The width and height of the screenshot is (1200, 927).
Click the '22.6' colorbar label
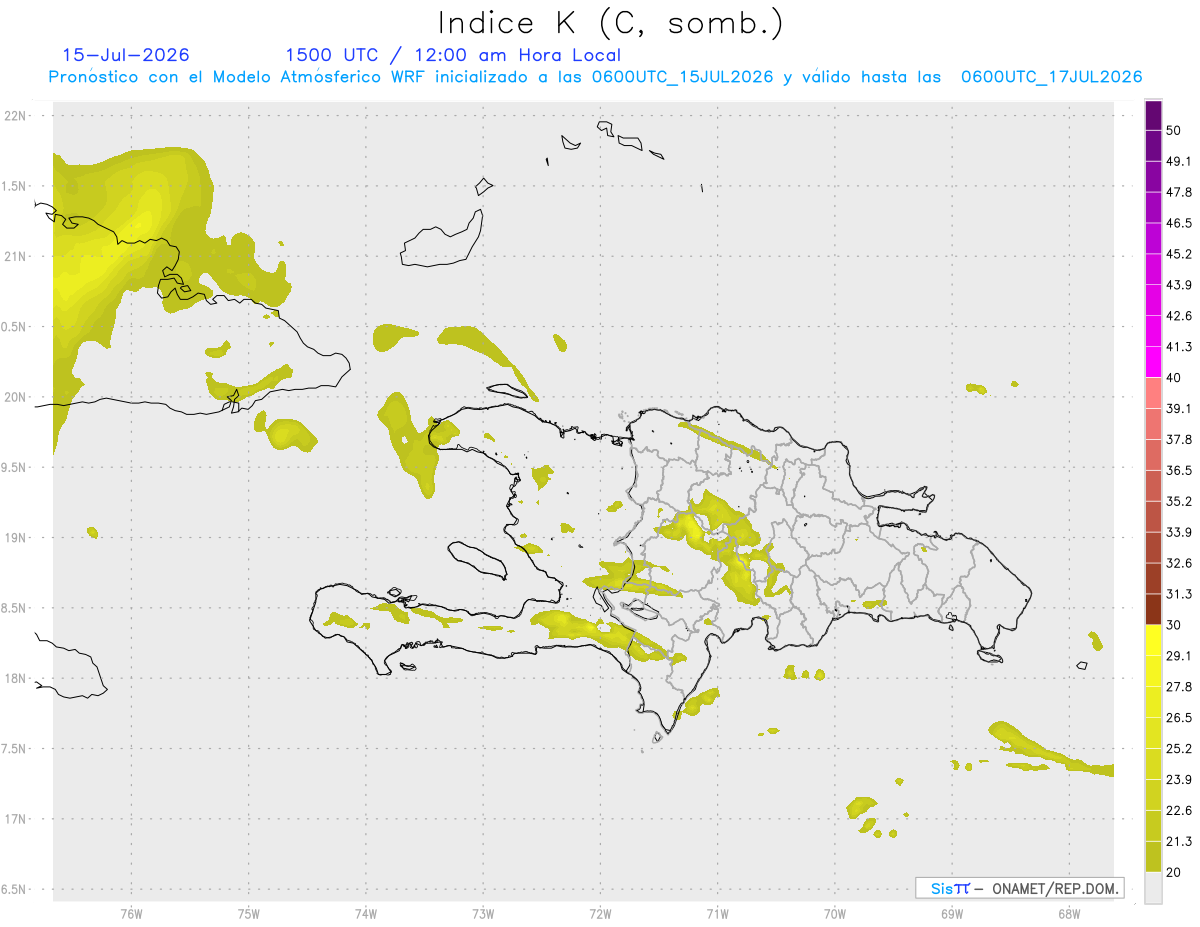pyautogui.click(x=1179, y=810)
